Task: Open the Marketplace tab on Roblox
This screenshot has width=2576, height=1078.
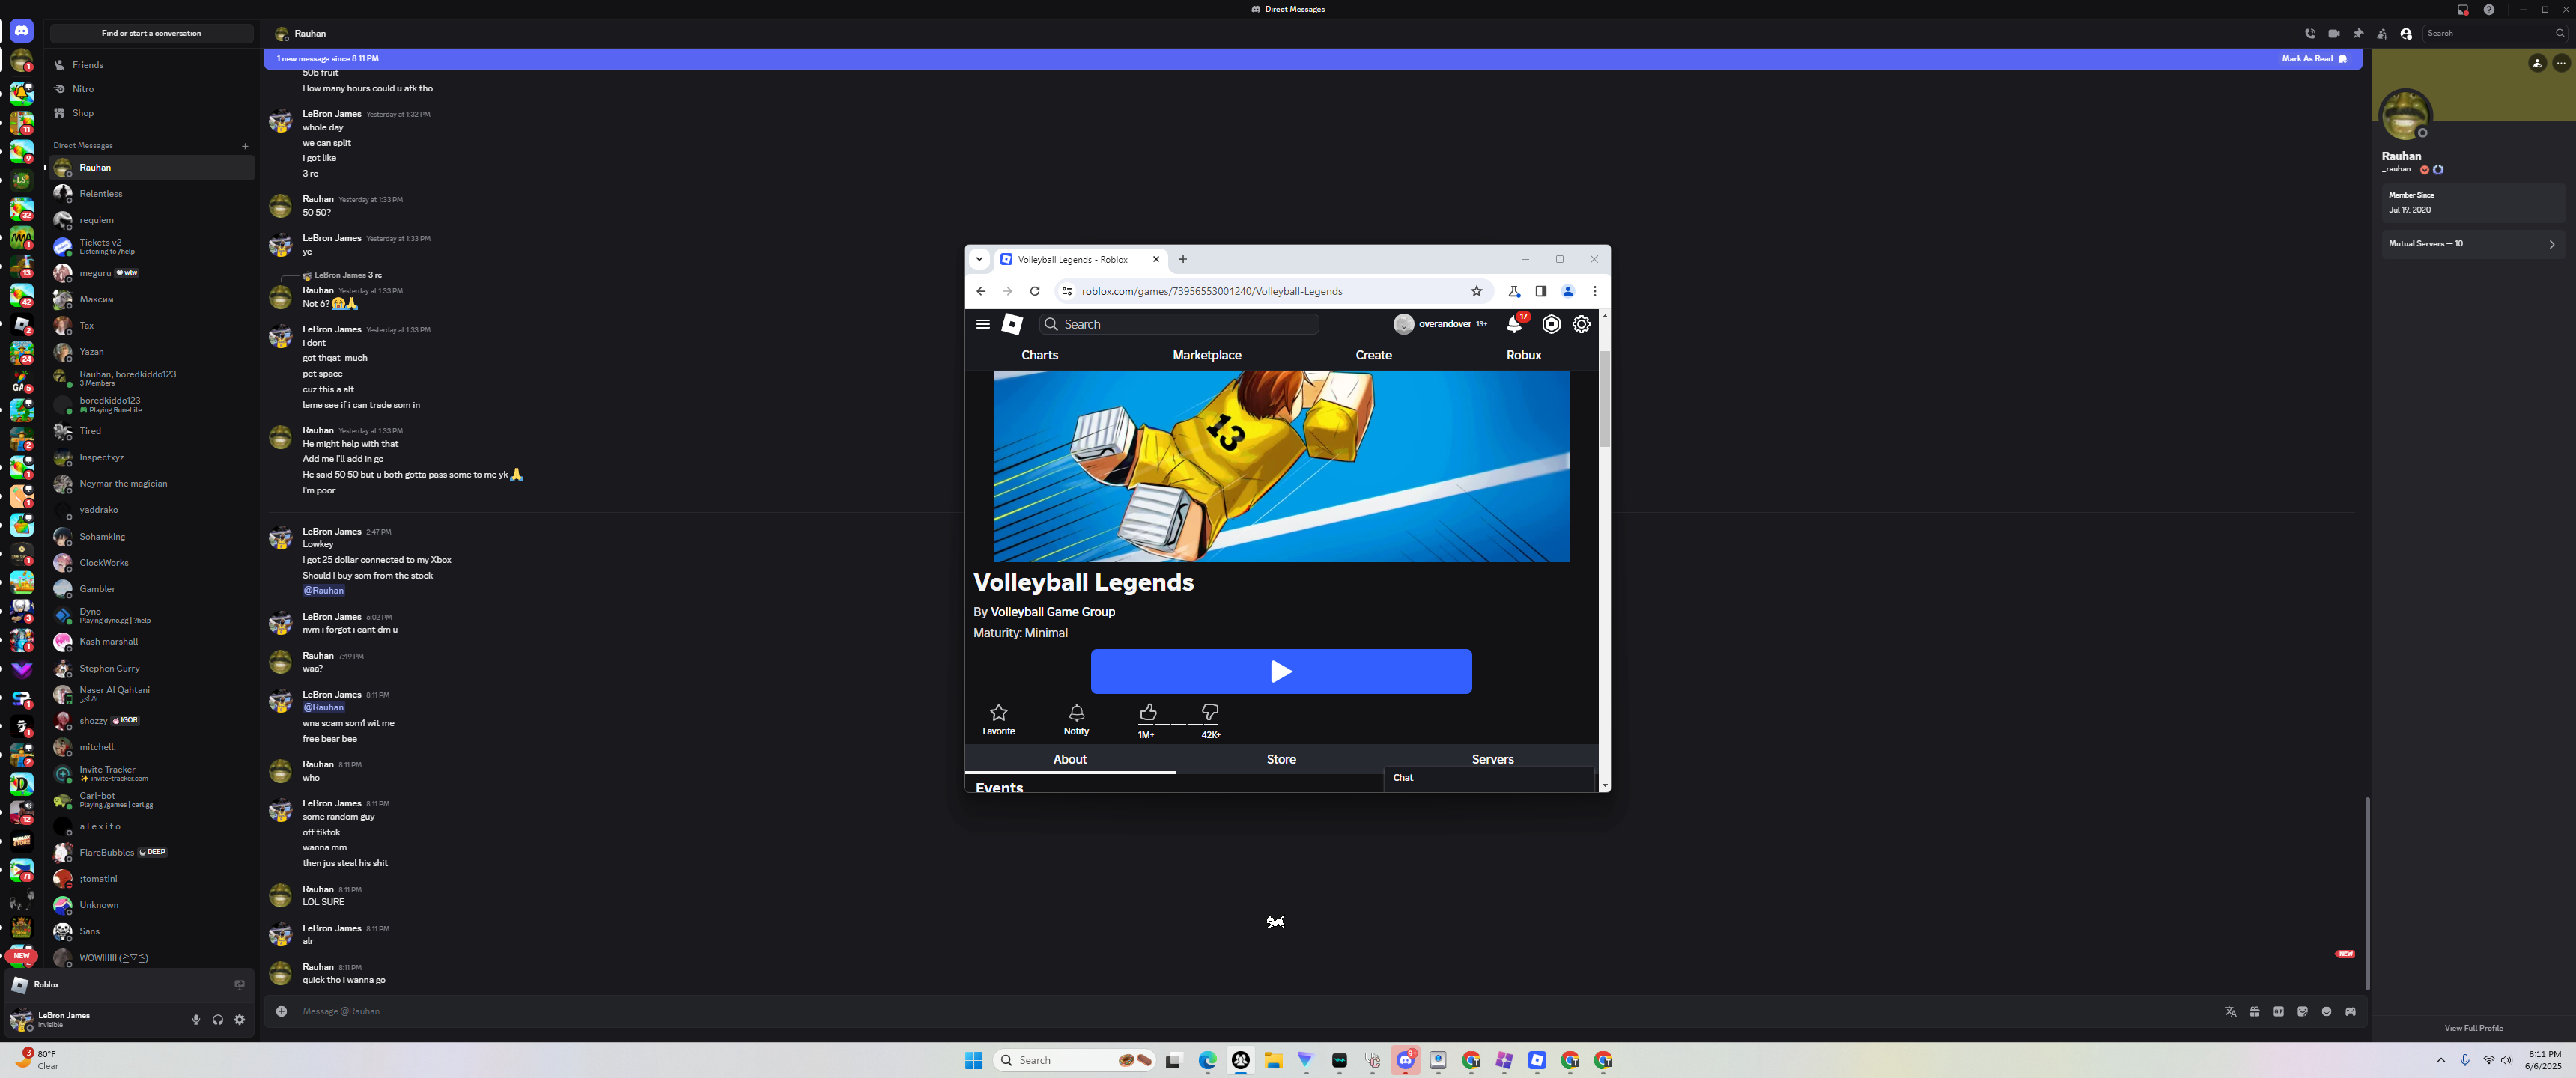Action: [1207, 355]
